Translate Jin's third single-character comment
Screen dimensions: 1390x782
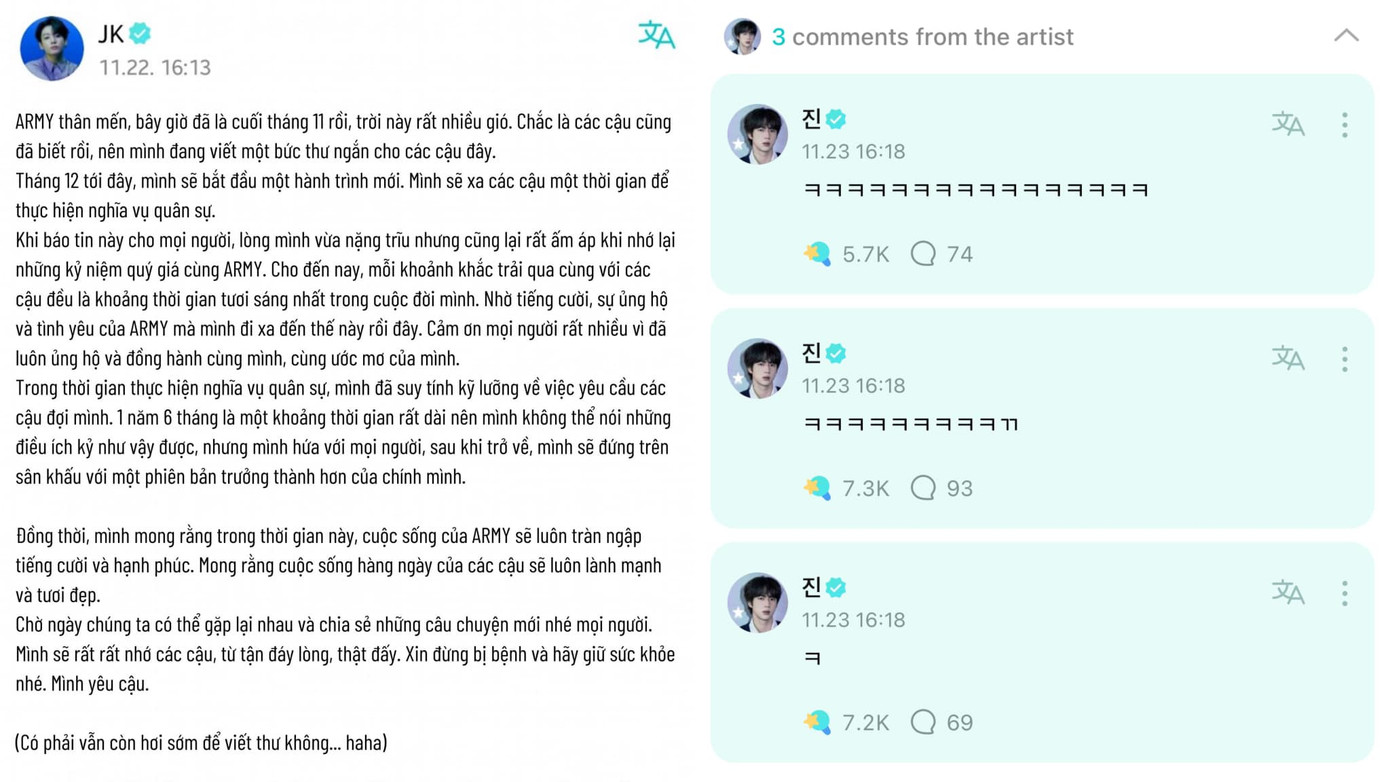1287,592
